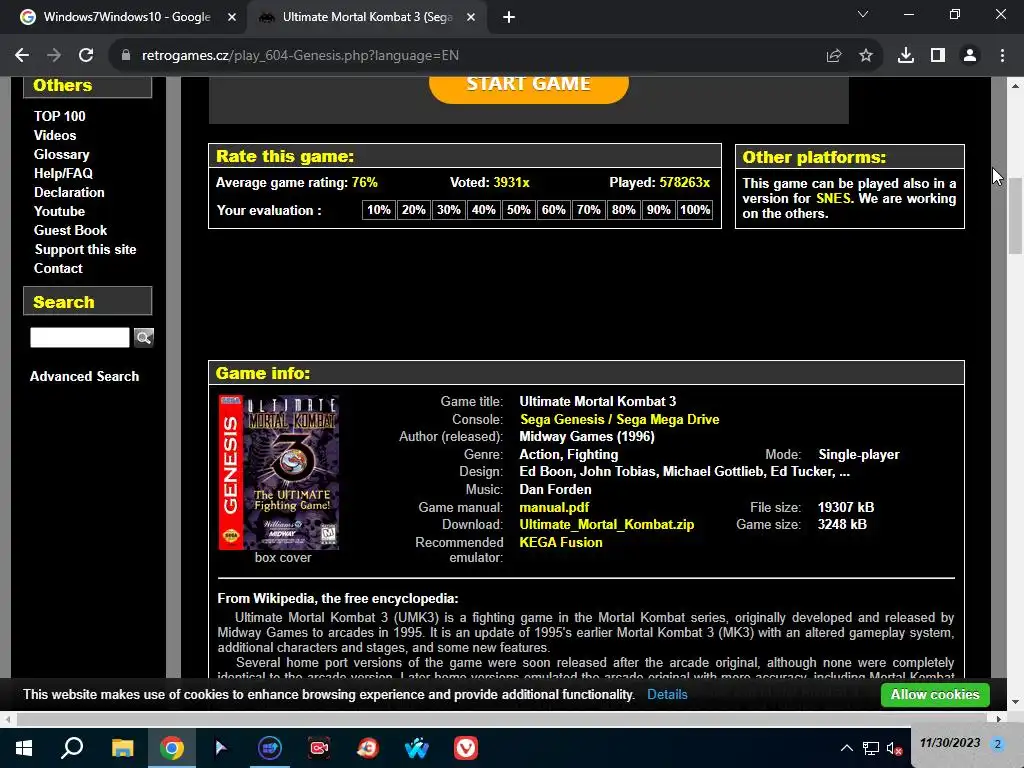Focus the sidebar search text box
Image resolution: width=1024 pixels, height=768 pixels.
(80, 337)
